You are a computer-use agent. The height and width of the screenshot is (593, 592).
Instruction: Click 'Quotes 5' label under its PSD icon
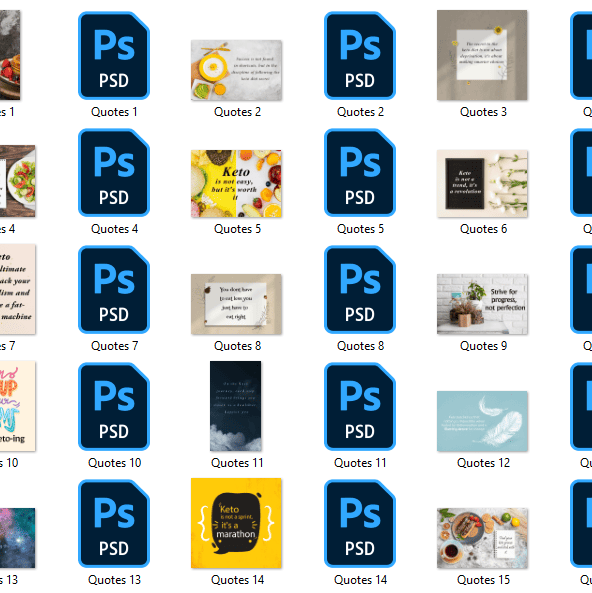point(360,229)
